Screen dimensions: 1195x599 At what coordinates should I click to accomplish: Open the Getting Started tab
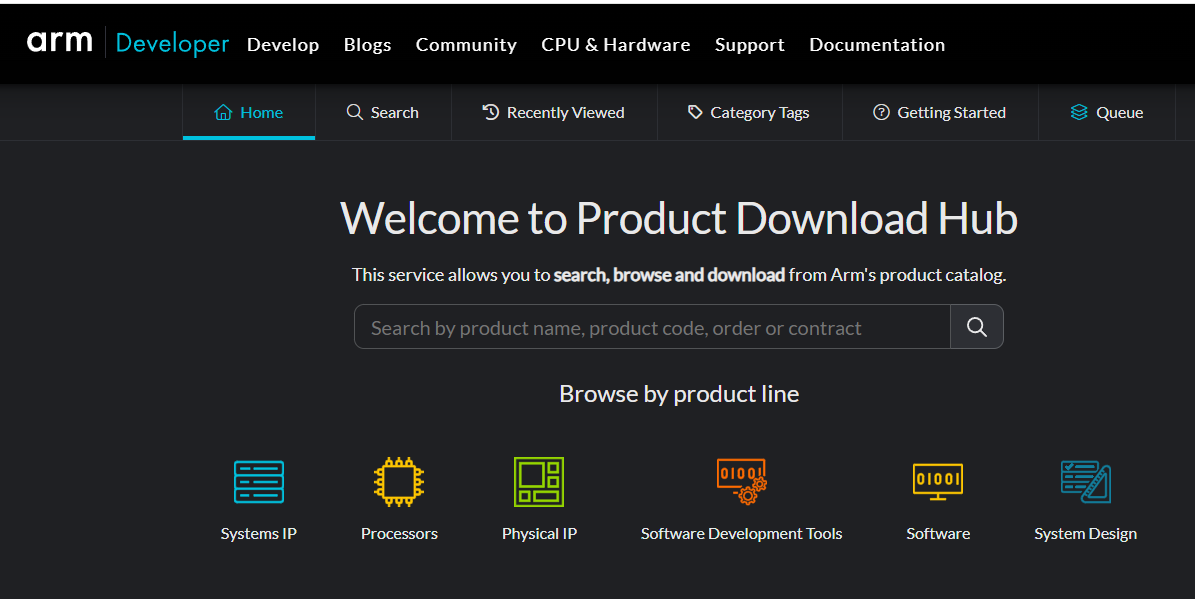coord(940,113)
